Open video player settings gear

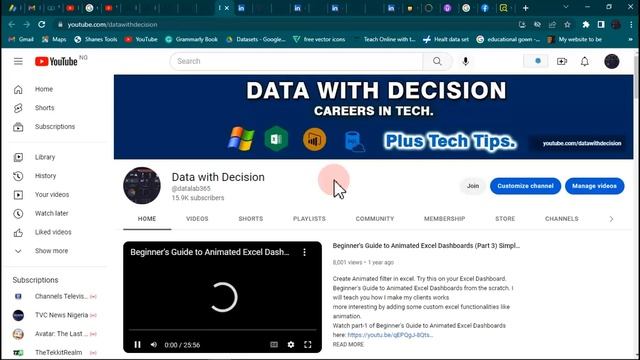[291, 345]
